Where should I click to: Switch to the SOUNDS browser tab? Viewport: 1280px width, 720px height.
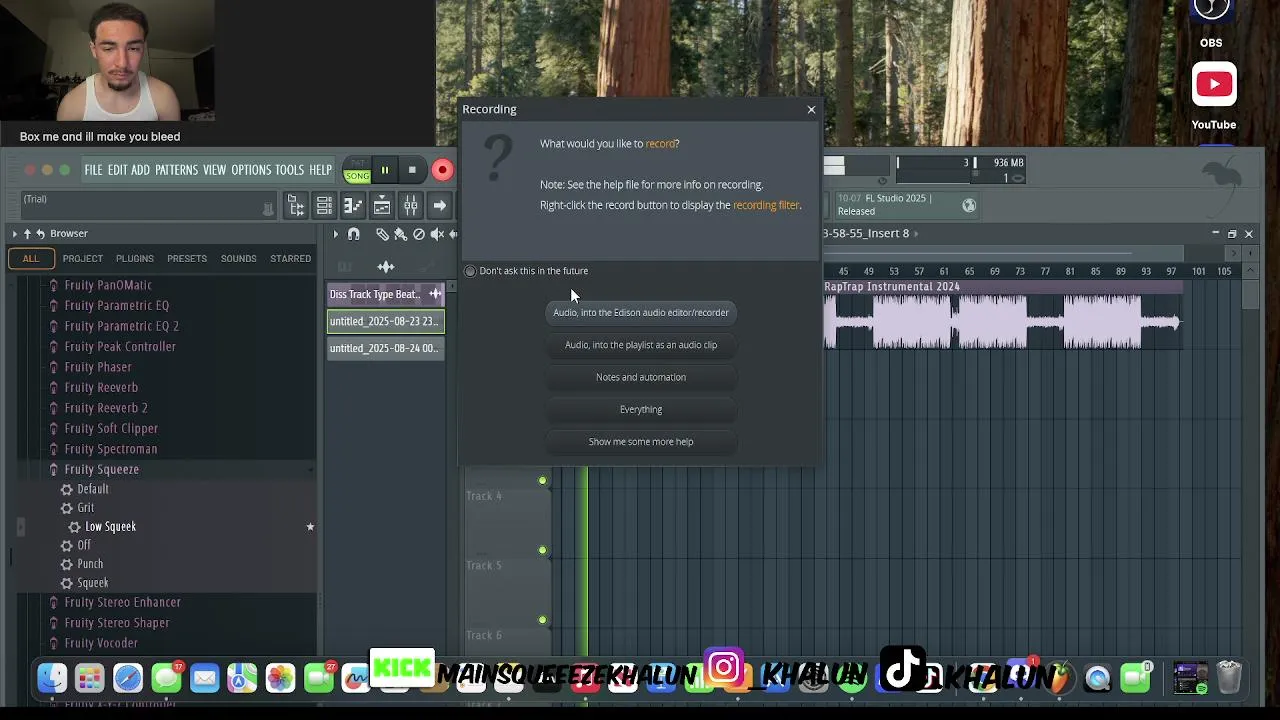pos(238,258)
